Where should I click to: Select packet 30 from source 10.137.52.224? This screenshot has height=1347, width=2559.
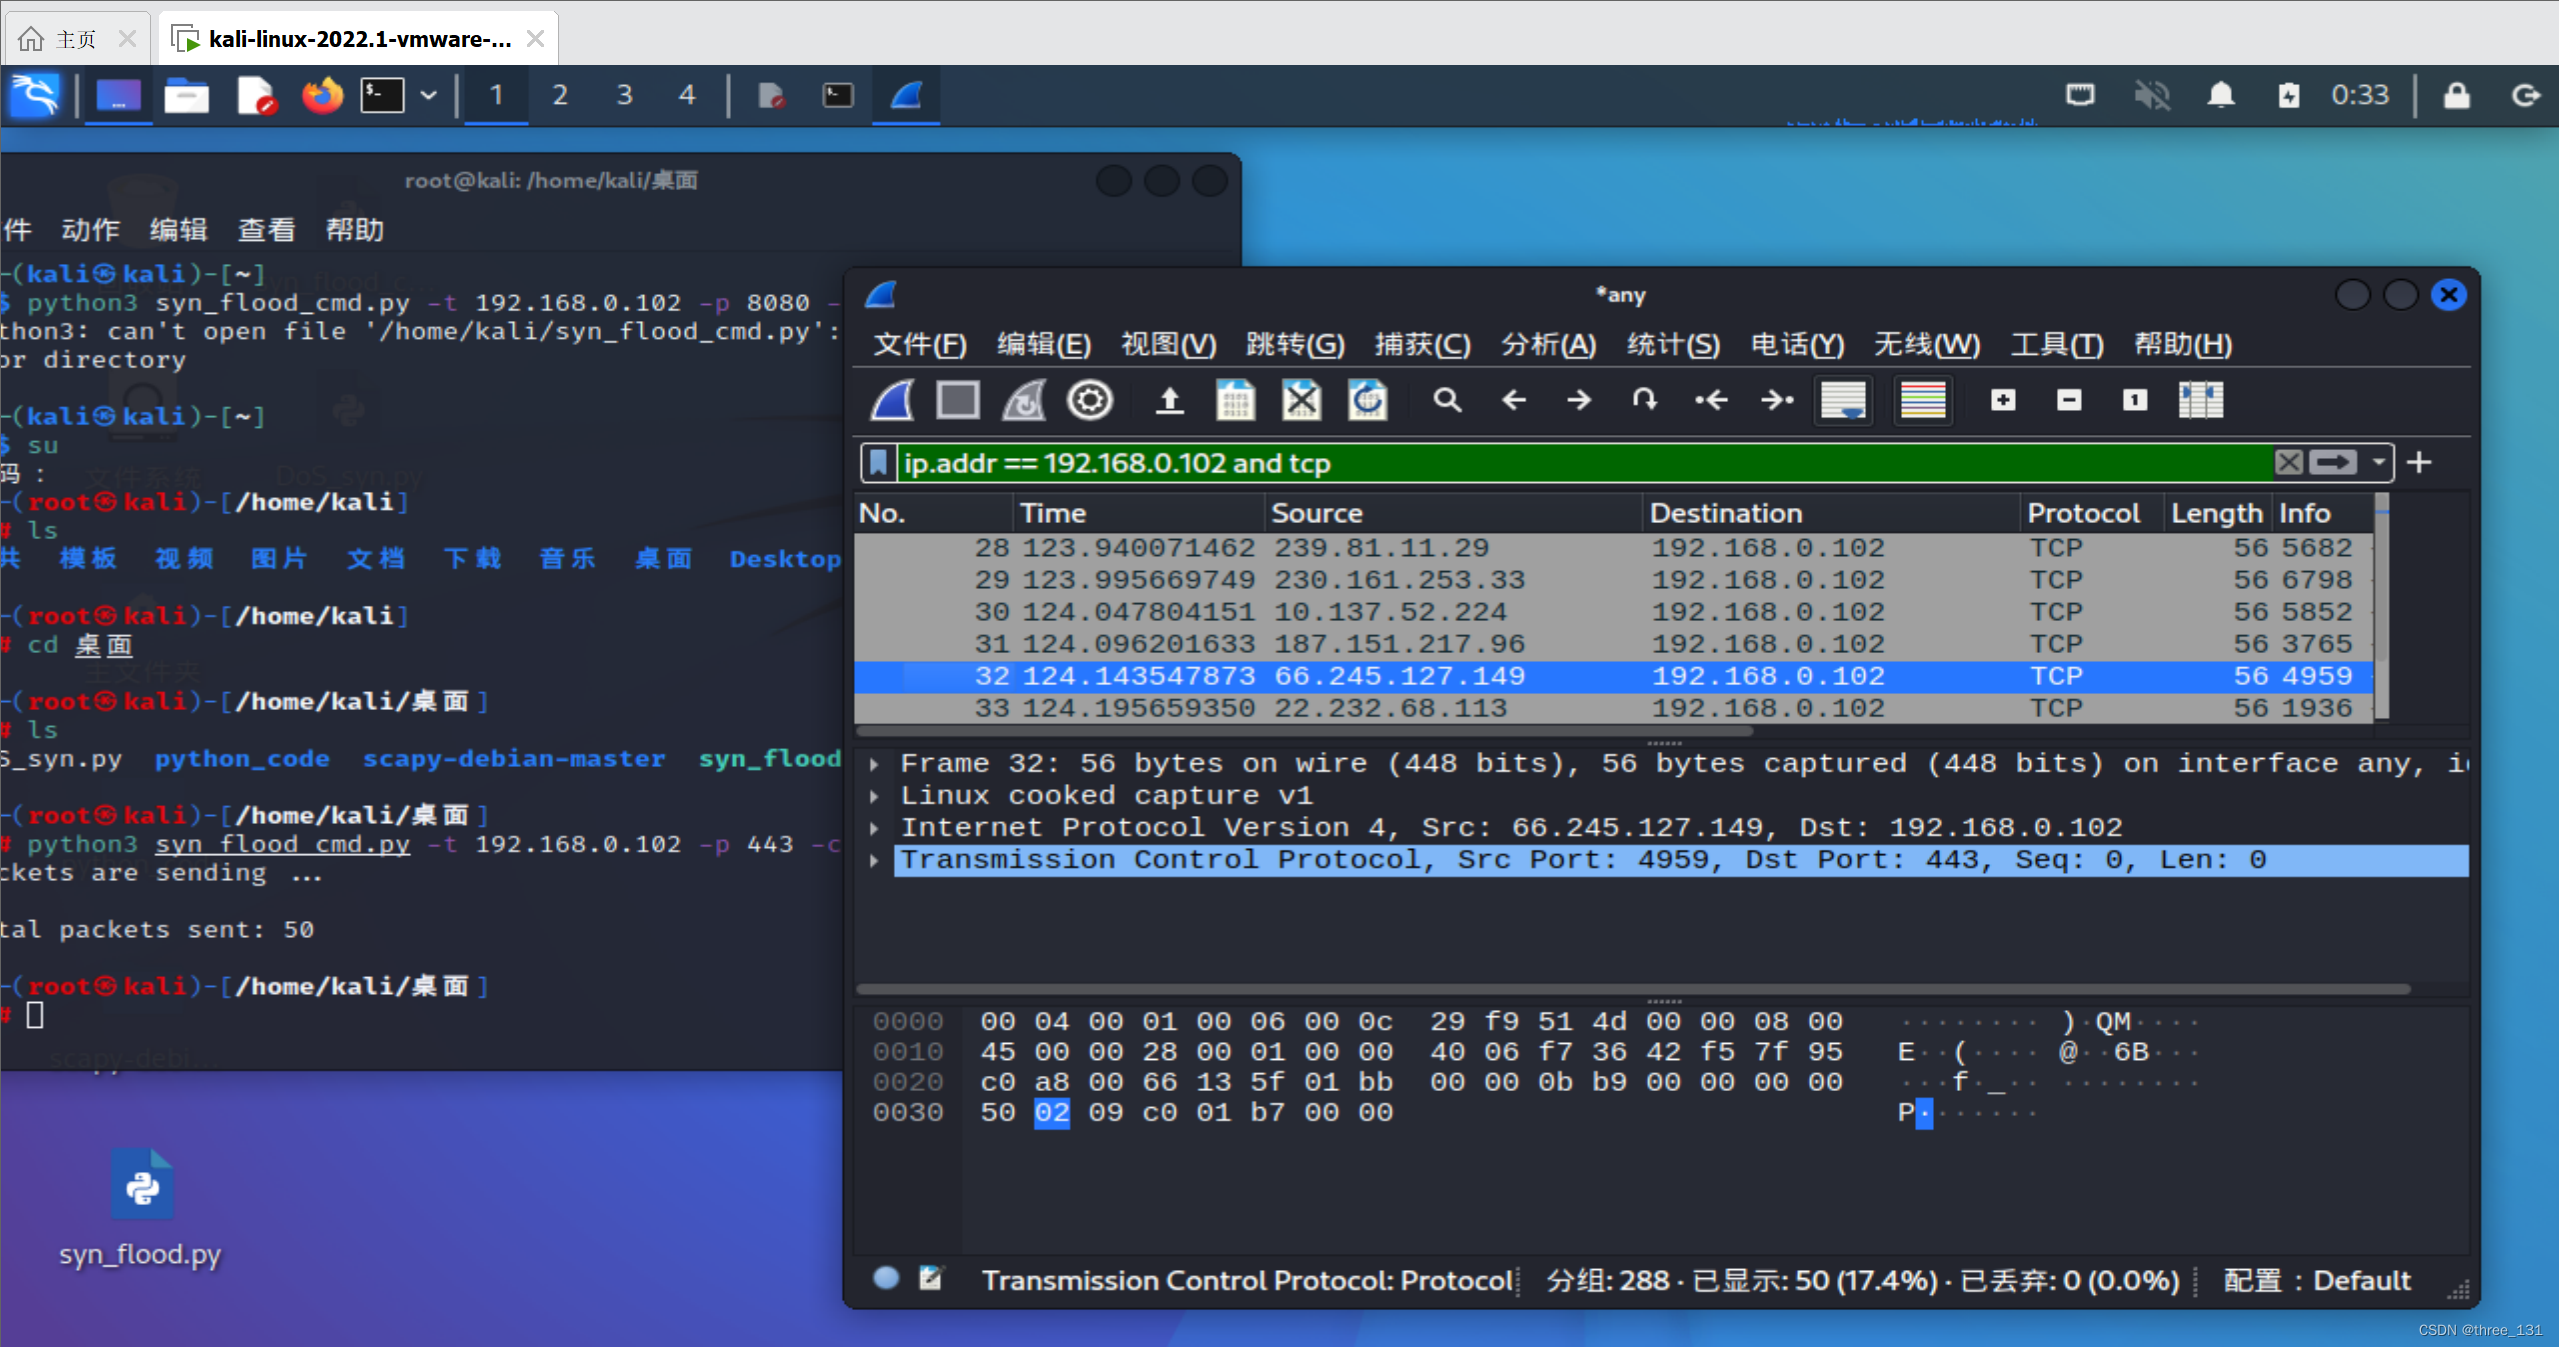point(1400,612)
